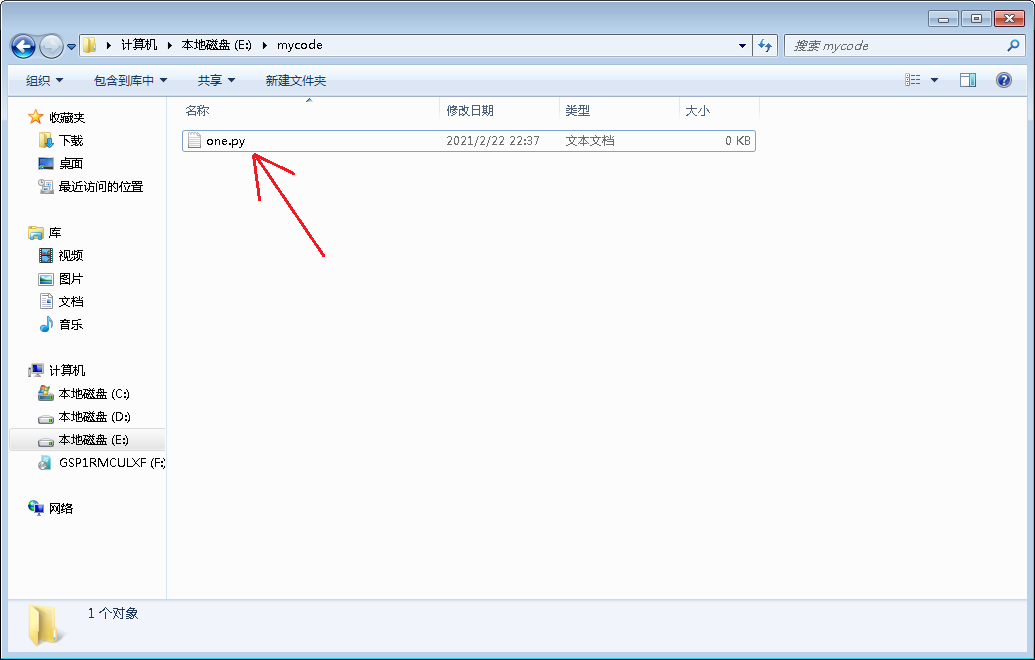Screen dimensions: 1035x660
Task: Click the 下载 folder icon
Action: 46,141
